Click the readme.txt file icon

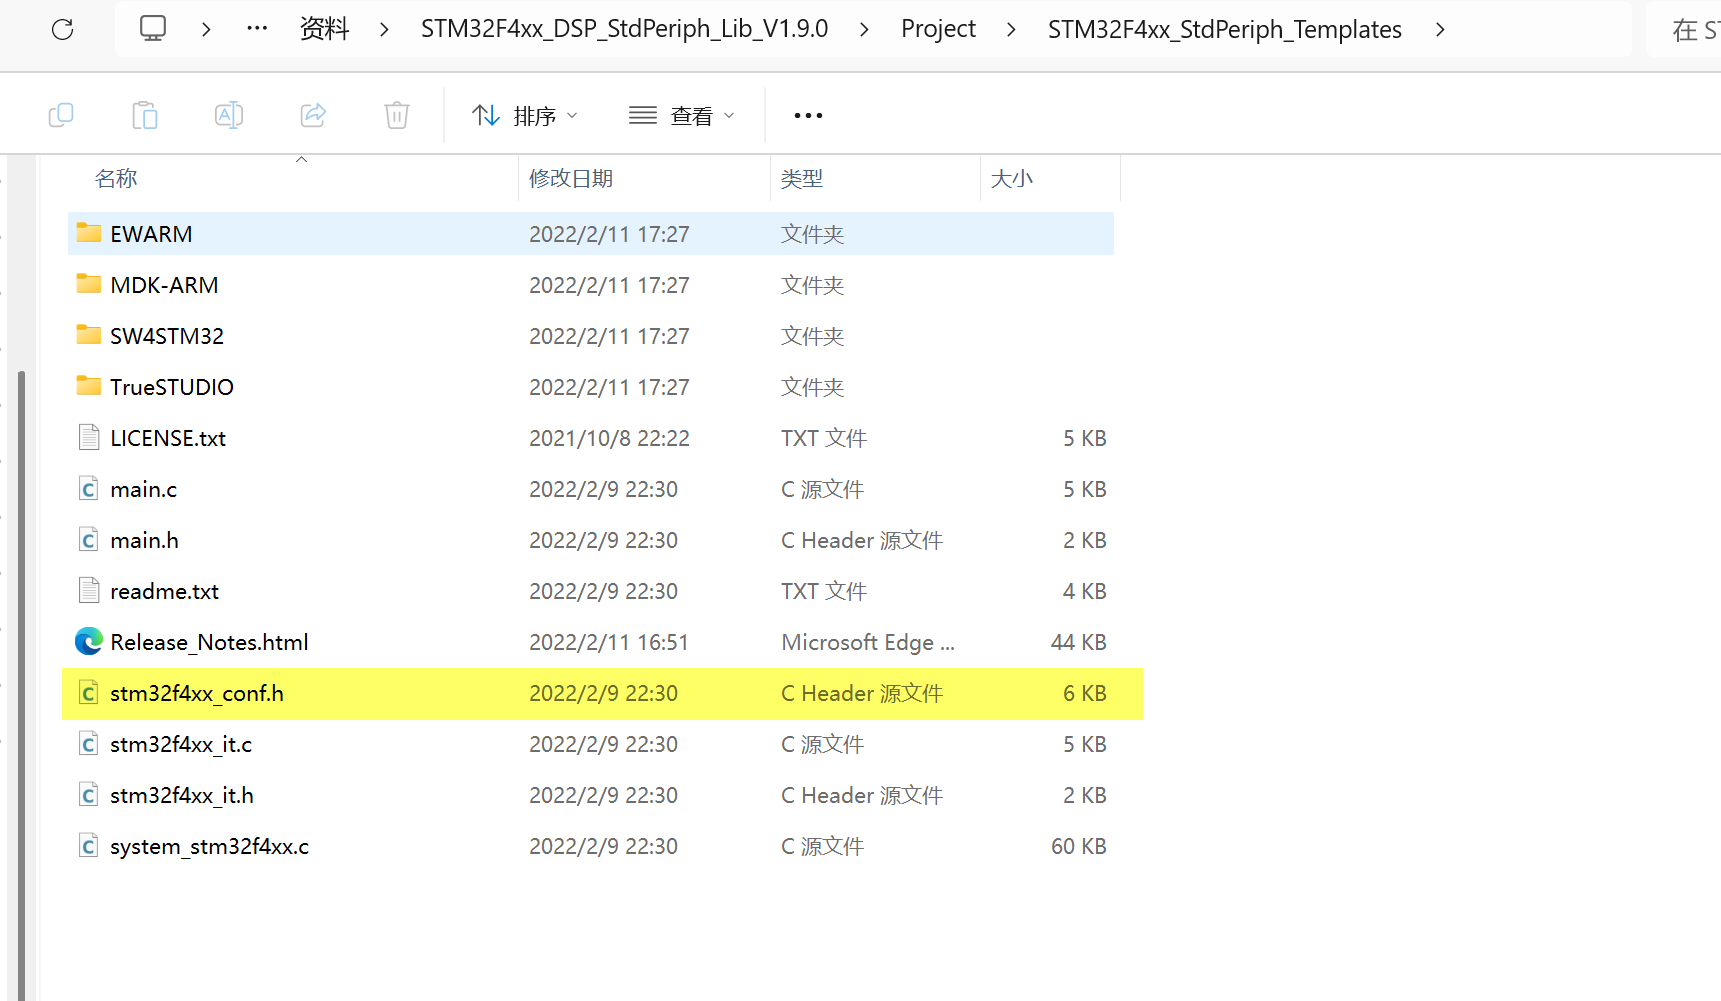(89, 590)
